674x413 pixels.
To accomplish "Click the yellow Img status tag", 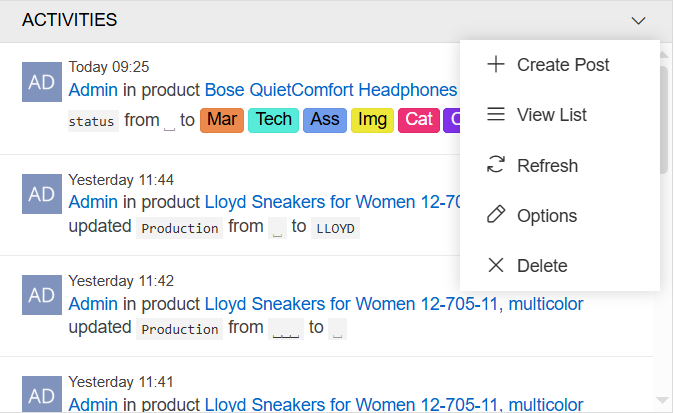I will (x=373, y=120).
